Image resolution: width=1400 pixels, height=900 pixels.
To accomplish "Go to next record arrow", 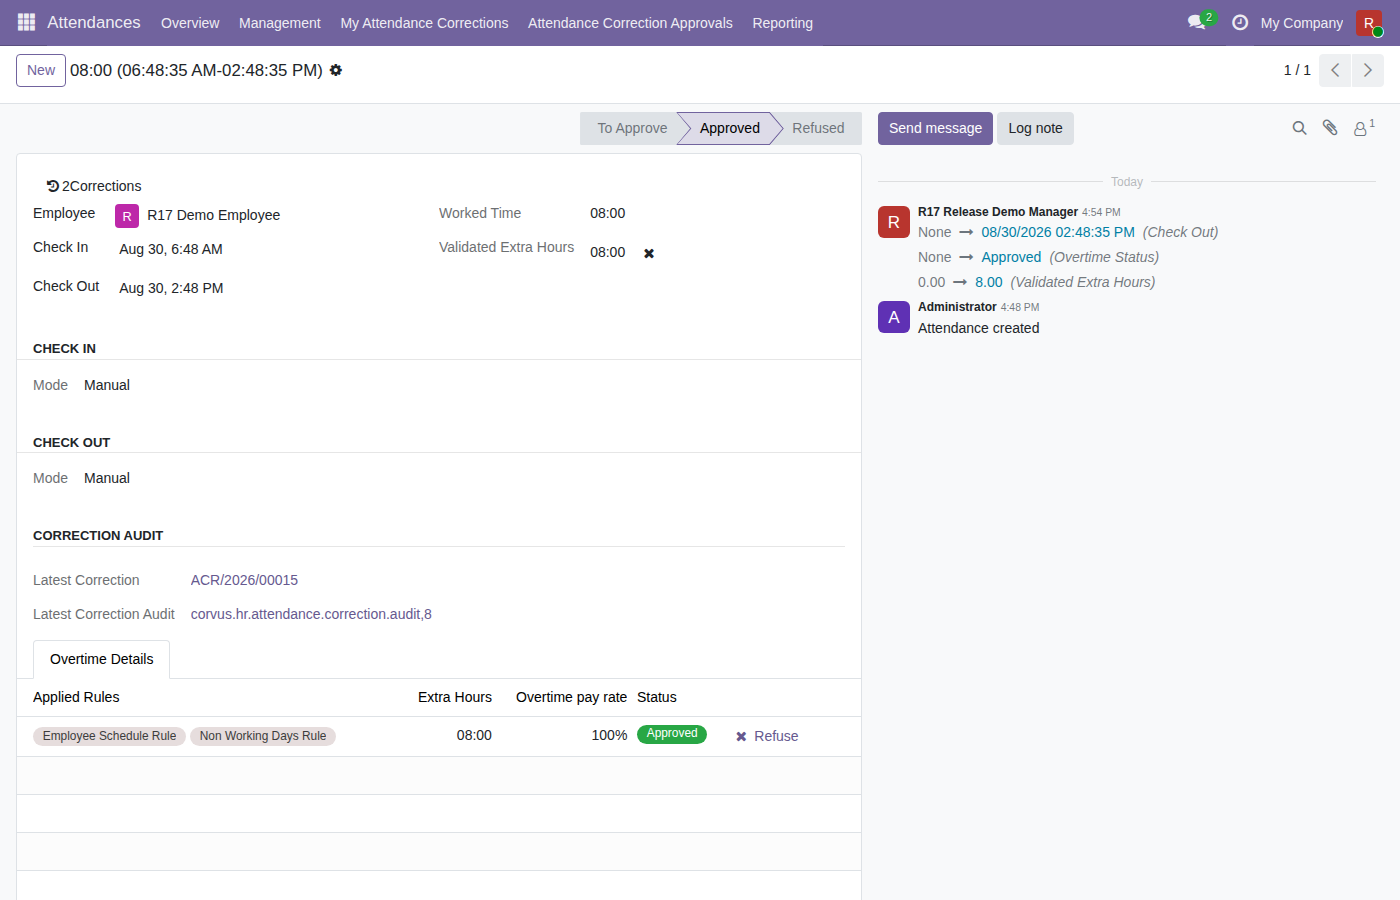I will (x=1368, y=70).
